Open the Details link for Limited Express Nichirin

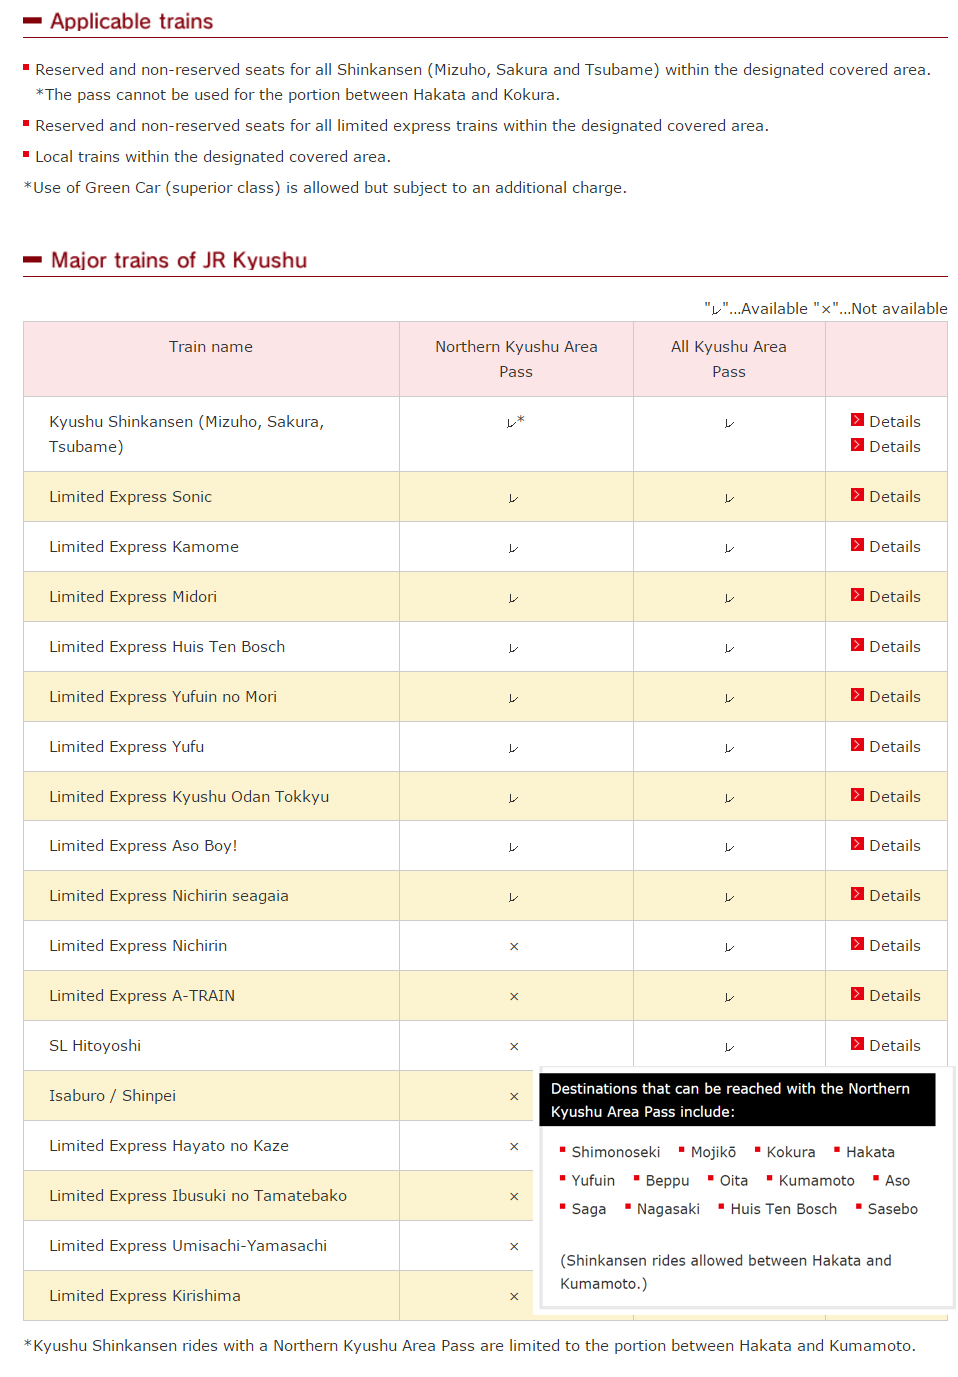click(894, 946)
